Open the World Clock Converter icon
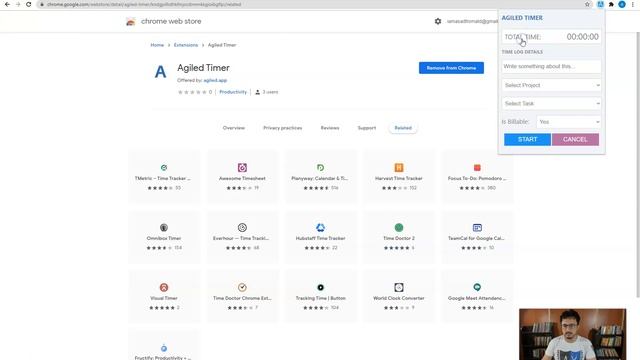 point(399,287)
